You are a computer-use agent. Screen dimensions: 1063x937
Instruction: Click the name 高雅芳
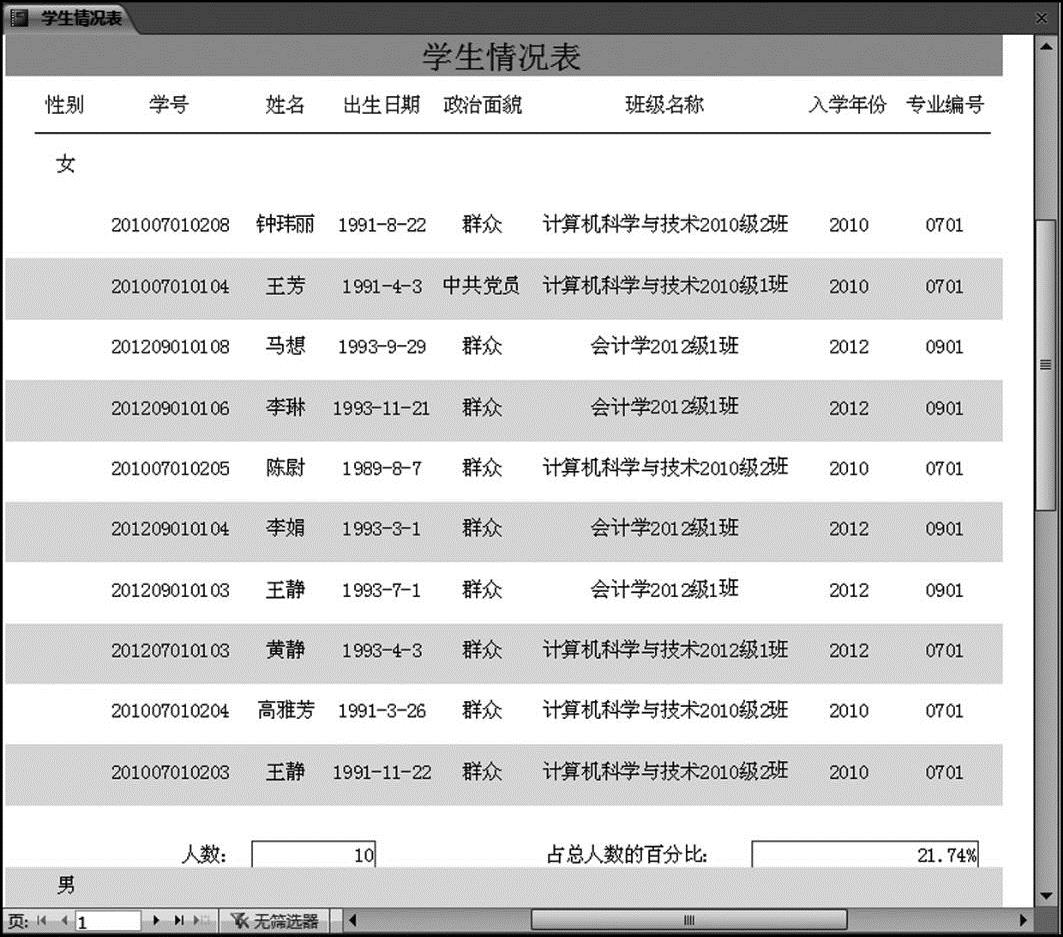(285, 711)
